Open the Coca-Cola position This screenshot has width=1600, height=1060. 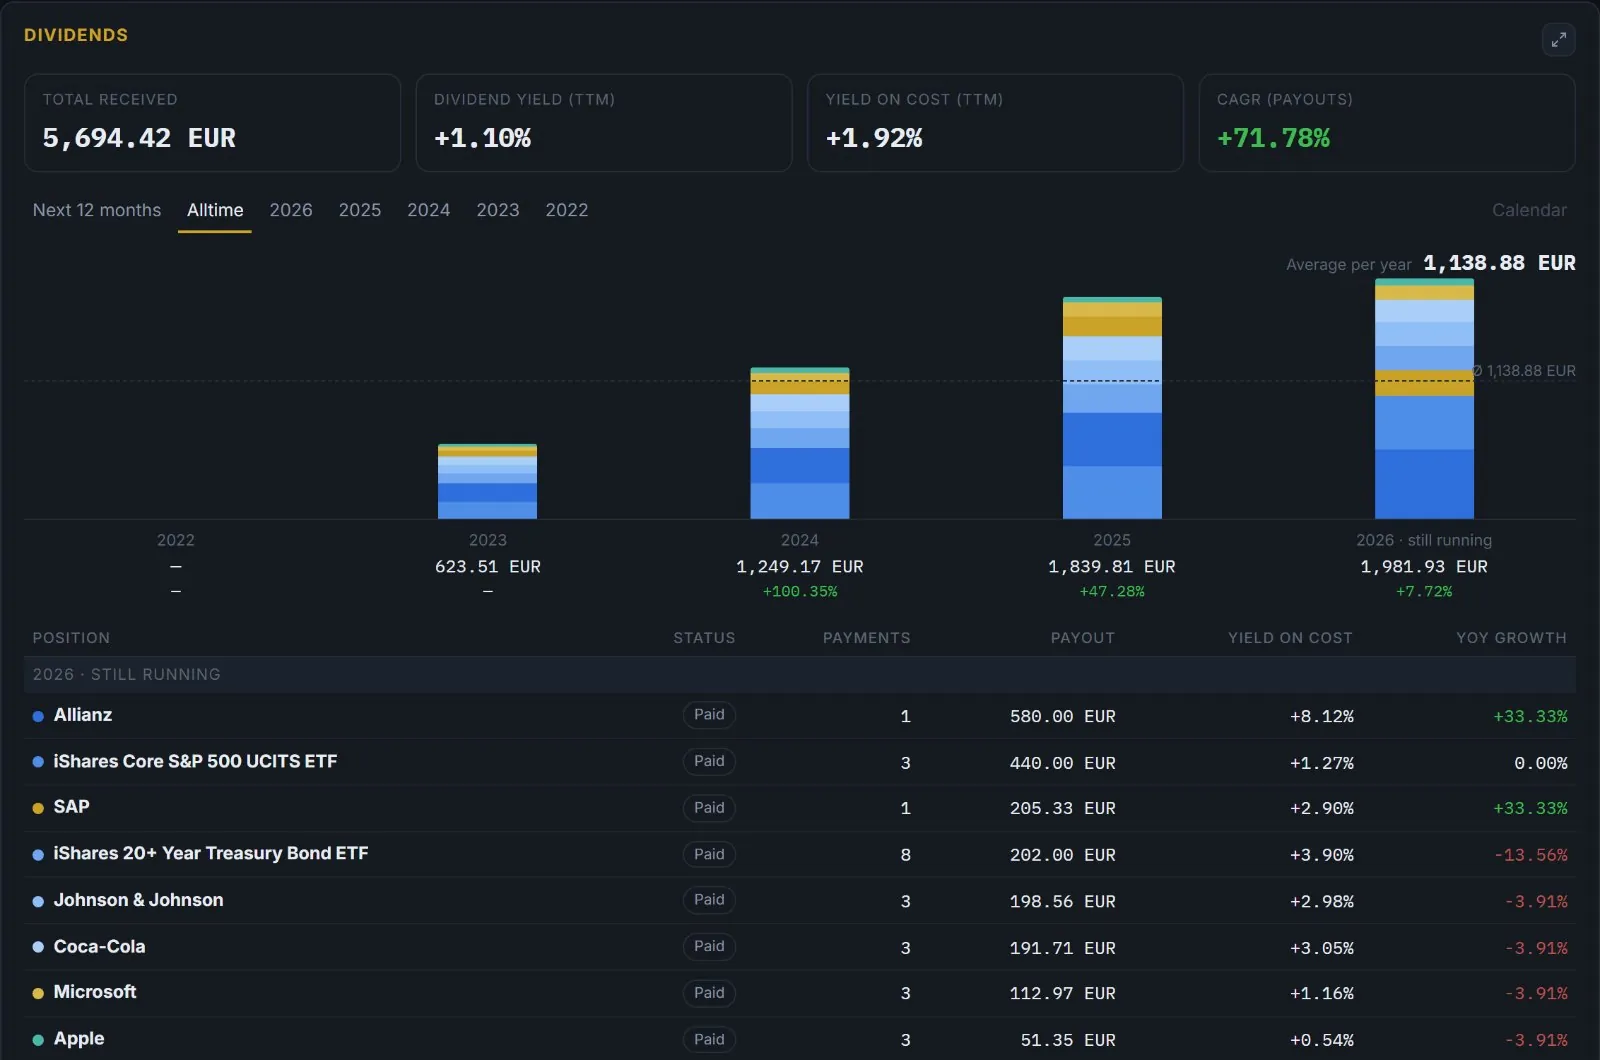click(99, 946)
